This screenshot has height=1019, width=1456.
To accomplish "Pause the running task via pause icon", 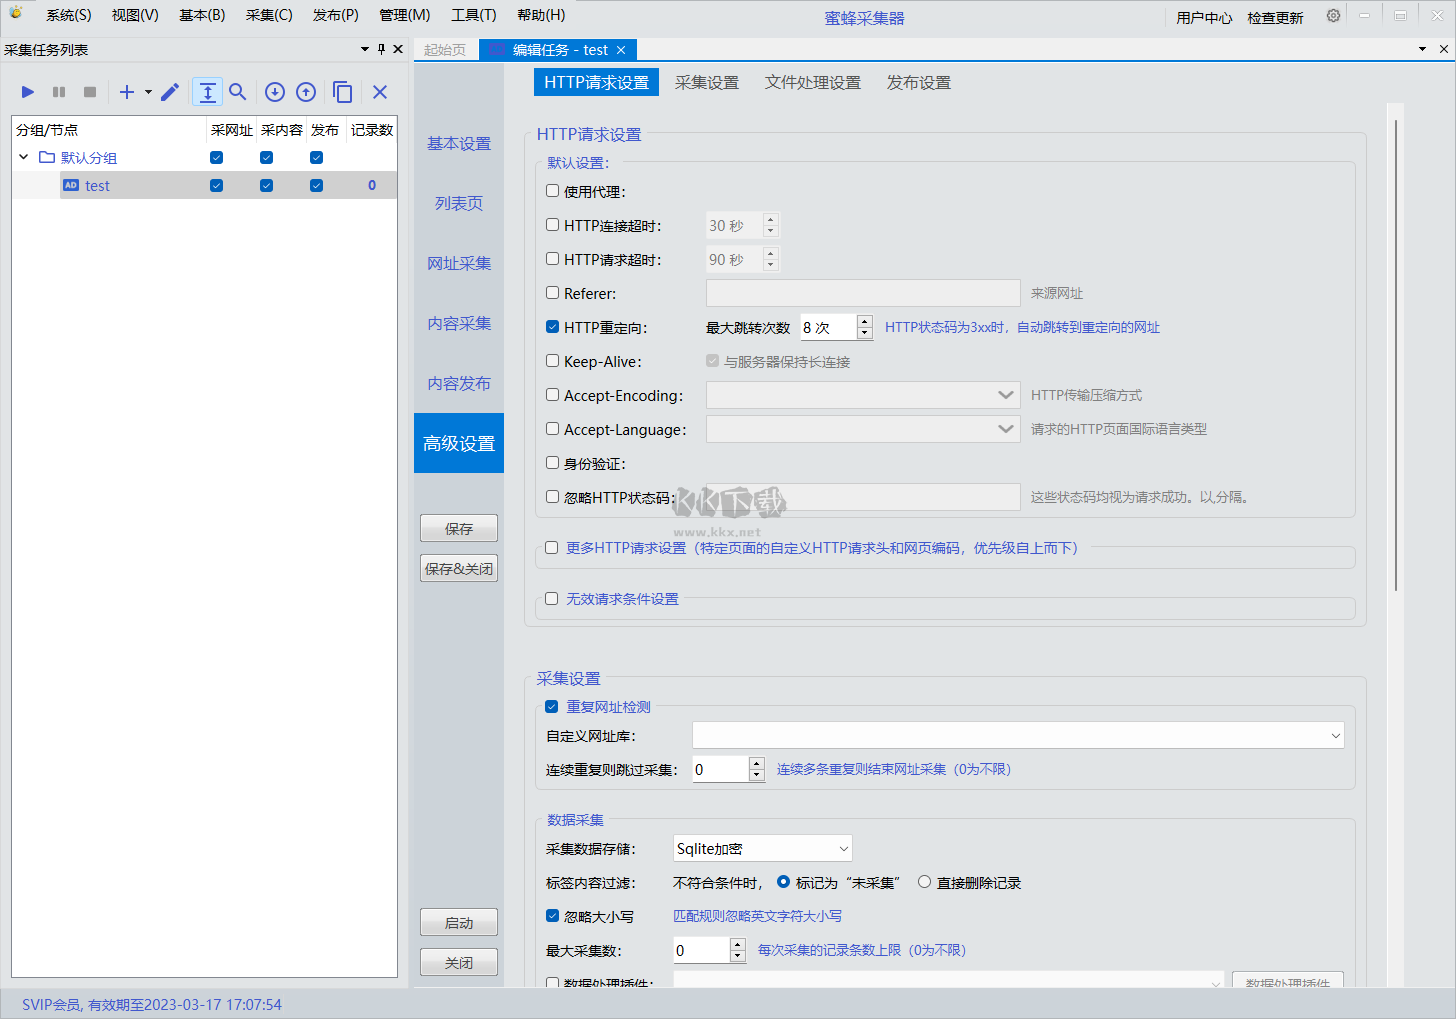I will (58, 92).
